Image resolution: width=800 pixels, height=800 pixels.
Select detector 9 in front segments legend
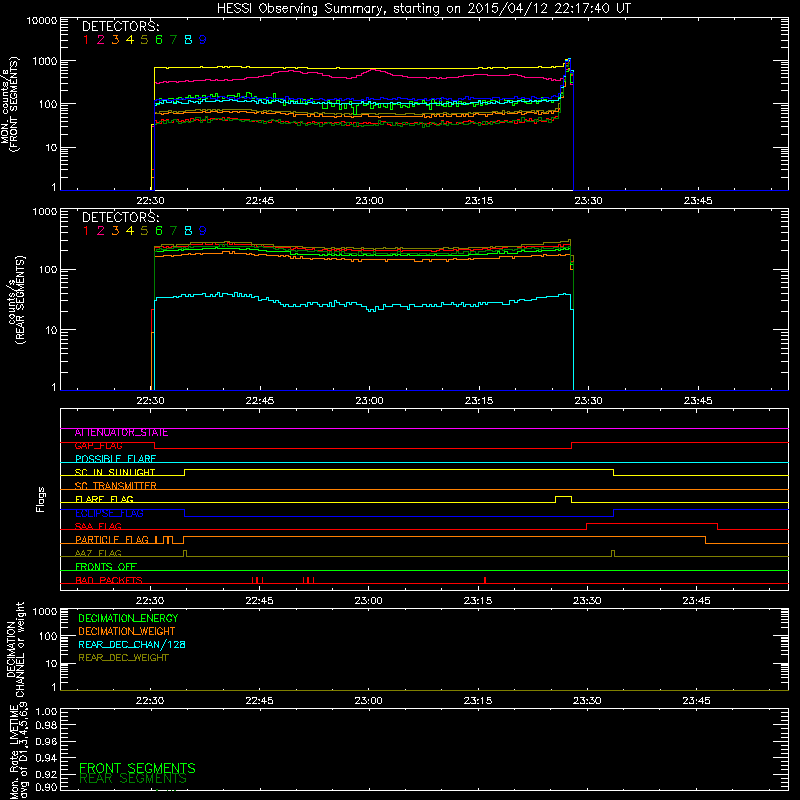click(203, 40)
